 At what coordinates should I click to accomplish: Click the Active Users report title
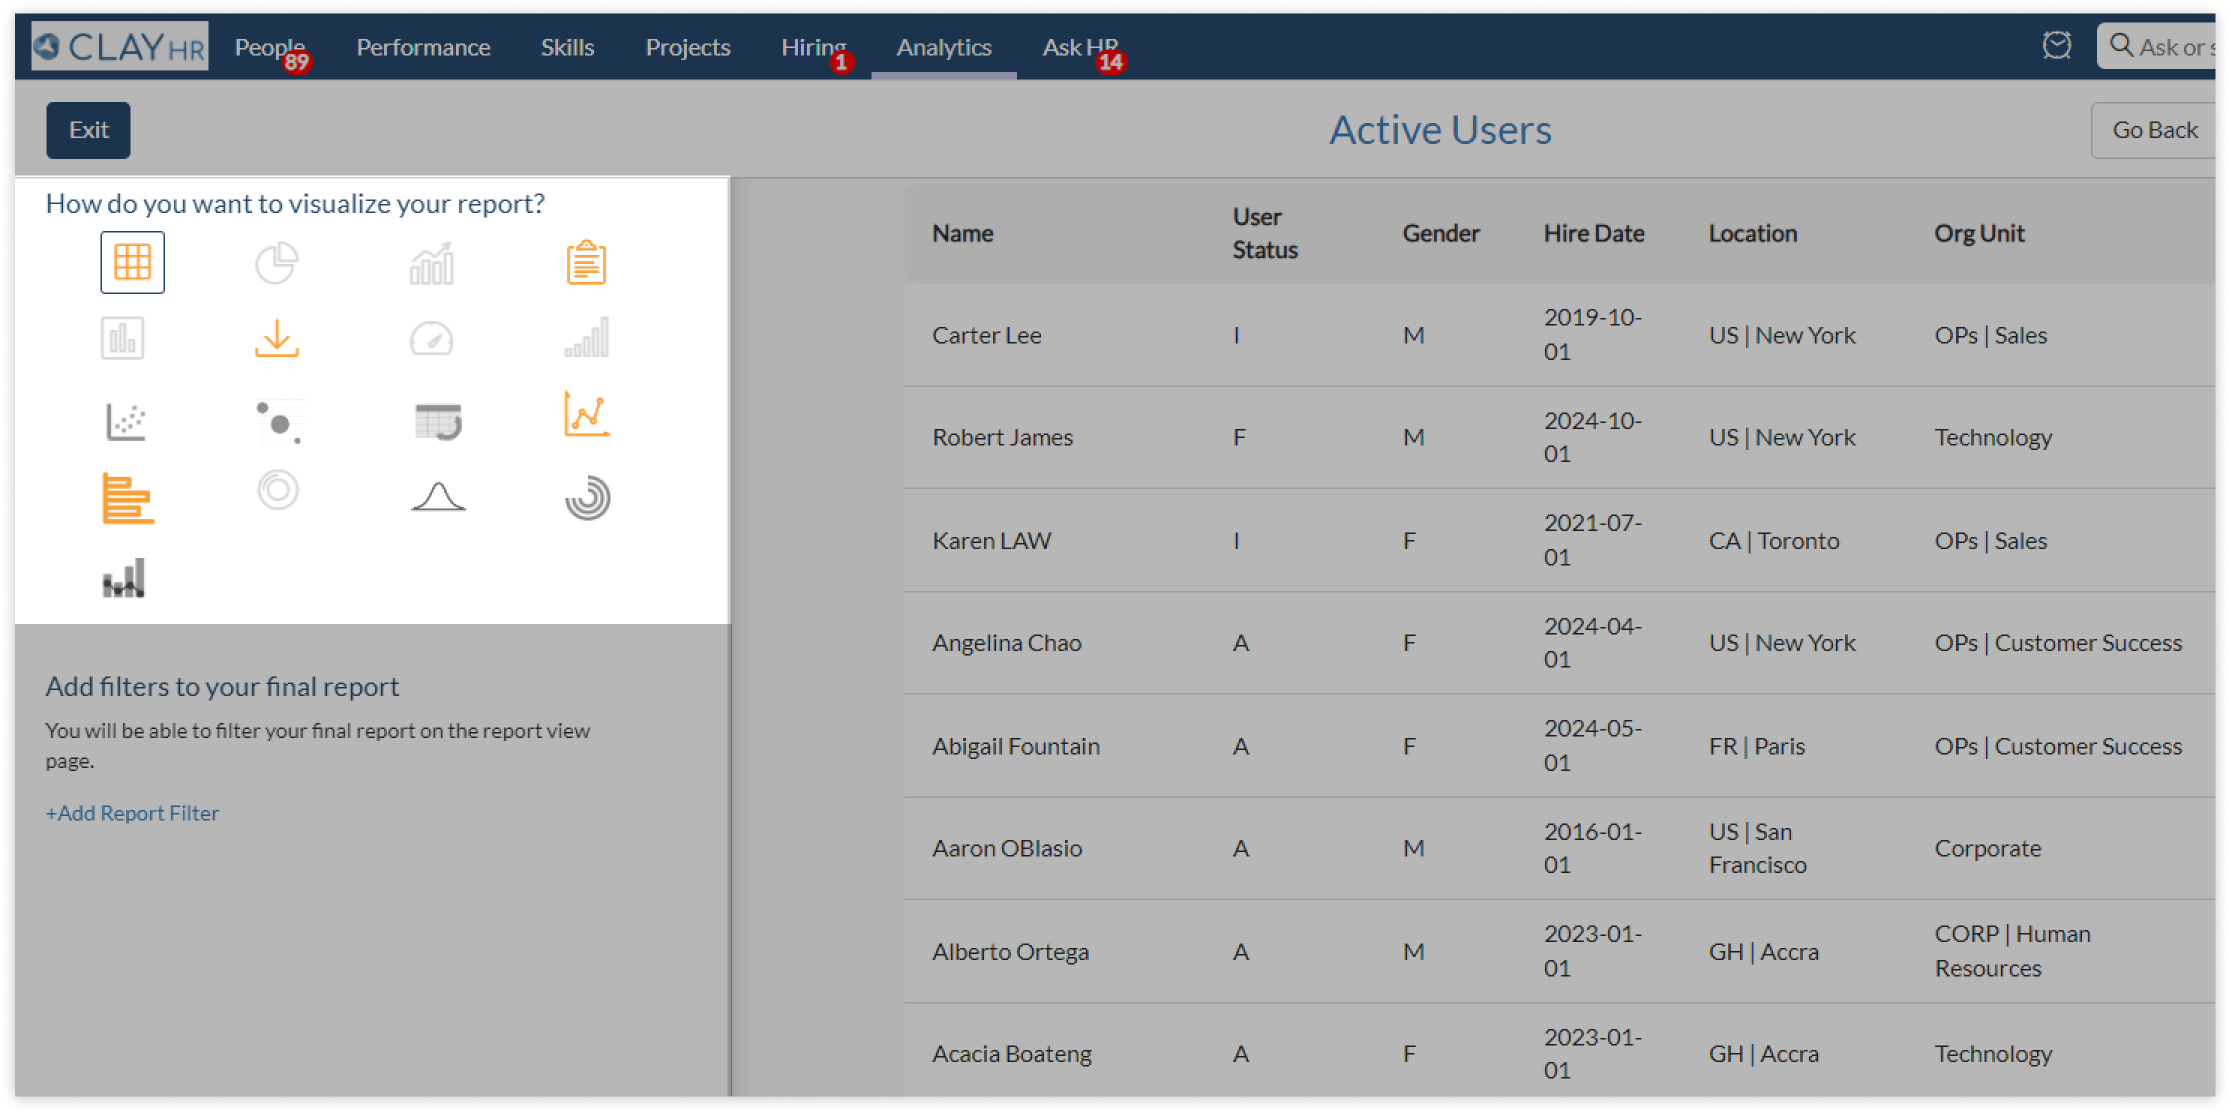1440,130
